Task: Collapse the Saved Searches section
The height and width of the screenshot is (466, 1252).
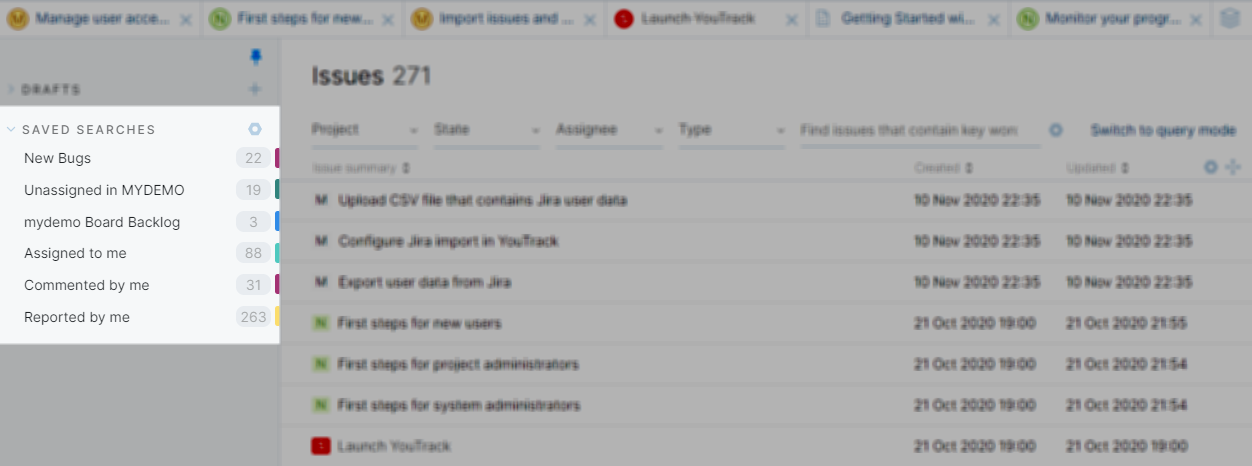Action: pyautogui.click(x=11, y=129)
